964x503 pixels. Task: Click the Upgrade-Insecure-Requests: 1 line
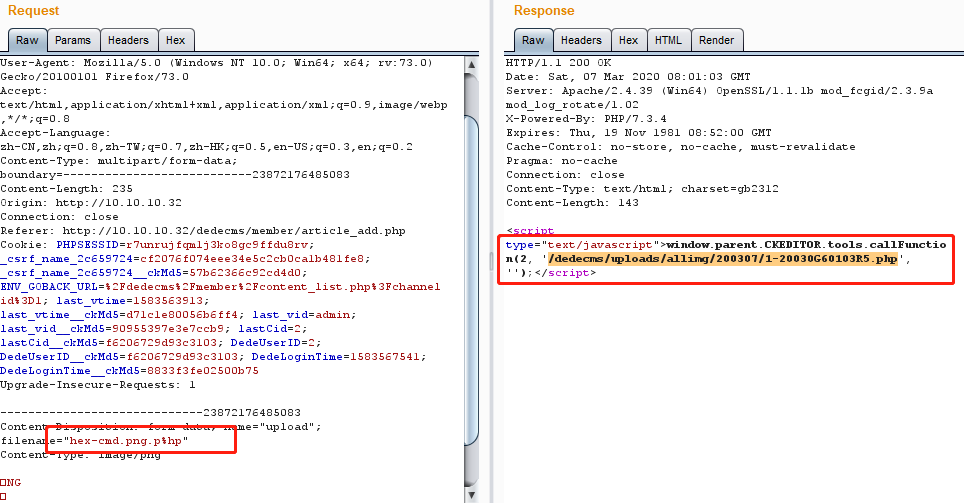coord(98,384)
